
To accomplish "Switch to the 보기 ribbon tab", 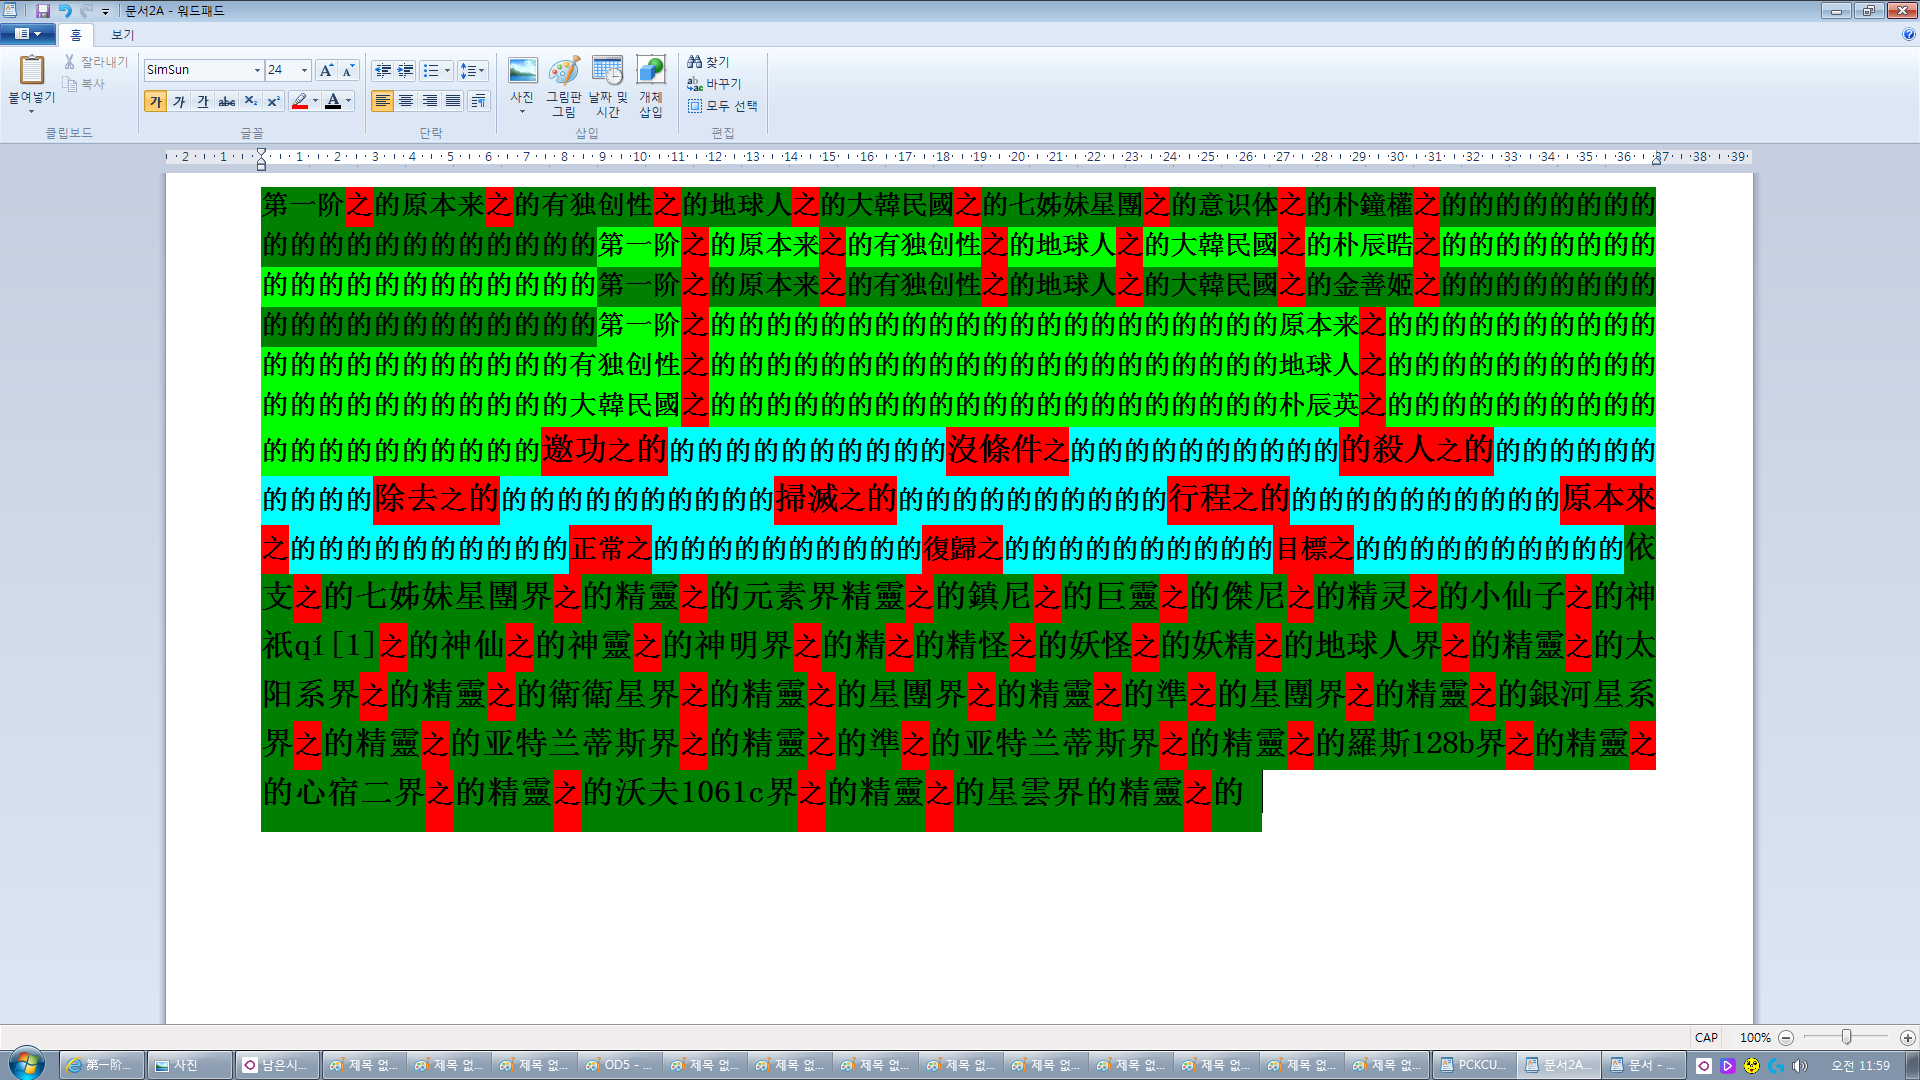I will tap(122, 35).
